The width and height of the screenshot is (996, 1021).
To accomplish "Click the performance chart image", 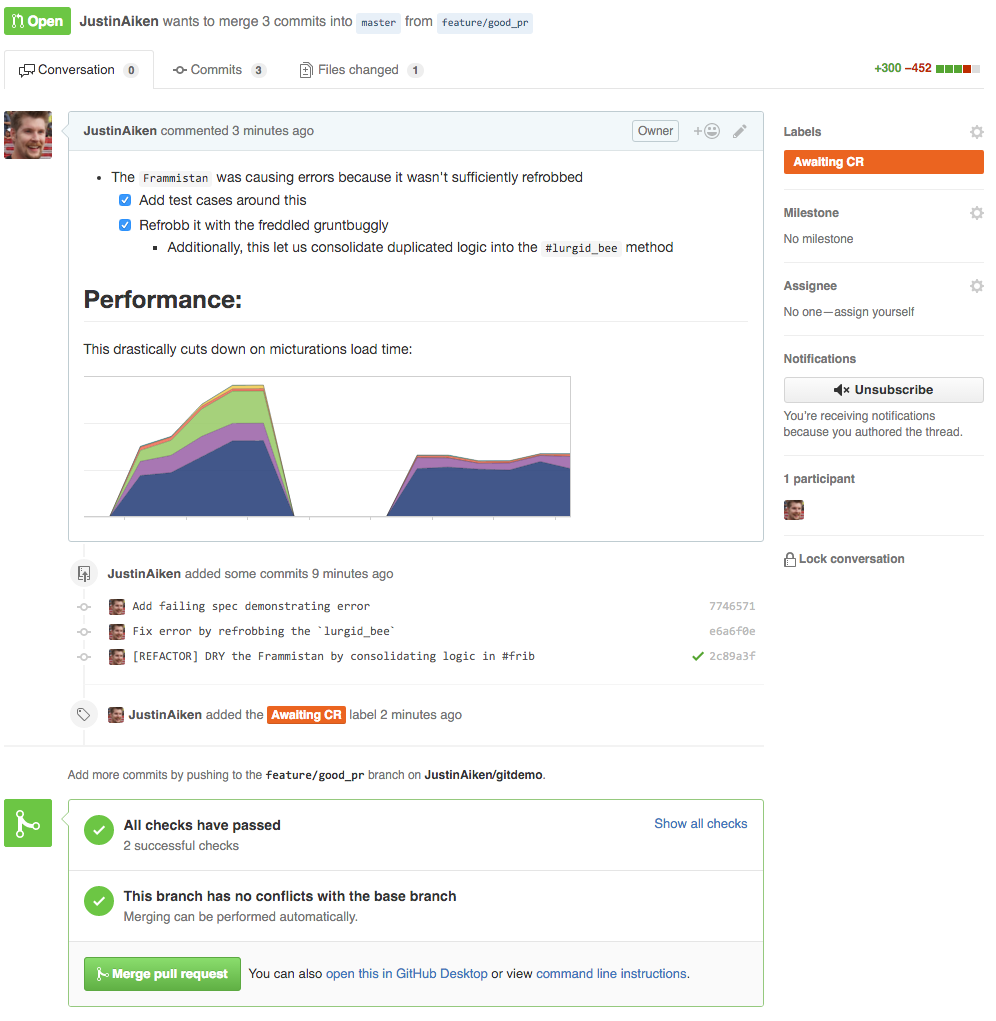I will [327, 447].
